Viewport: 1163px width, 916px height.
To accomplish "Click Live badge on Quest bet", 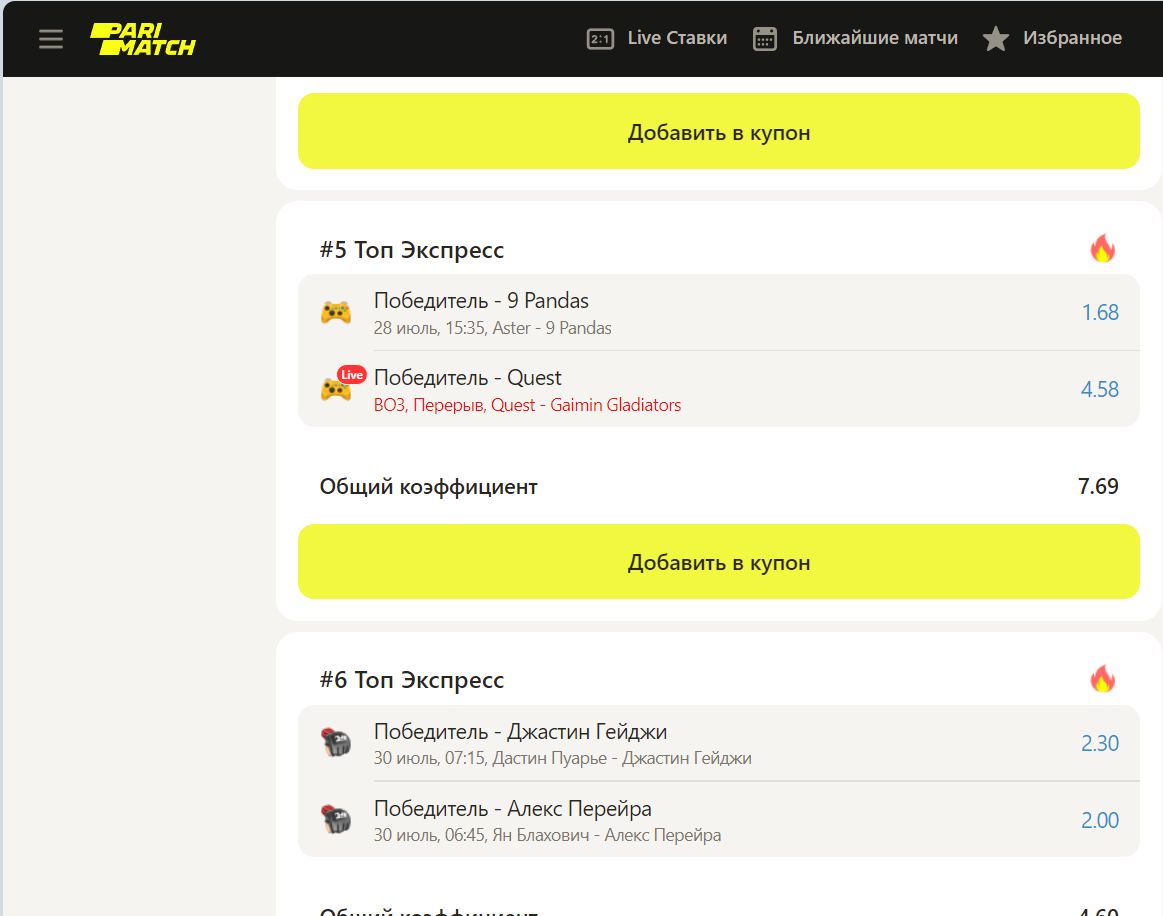I will (x=352, y=375).
